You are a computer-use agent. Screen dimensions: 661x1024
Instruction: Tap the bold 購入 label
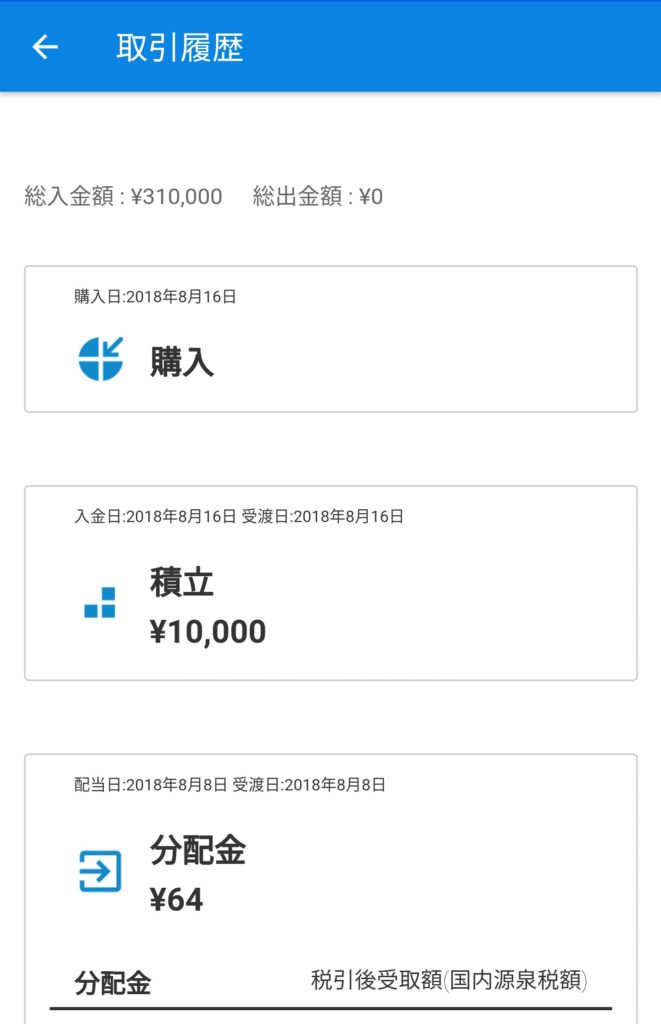click(x=182, y=362)
